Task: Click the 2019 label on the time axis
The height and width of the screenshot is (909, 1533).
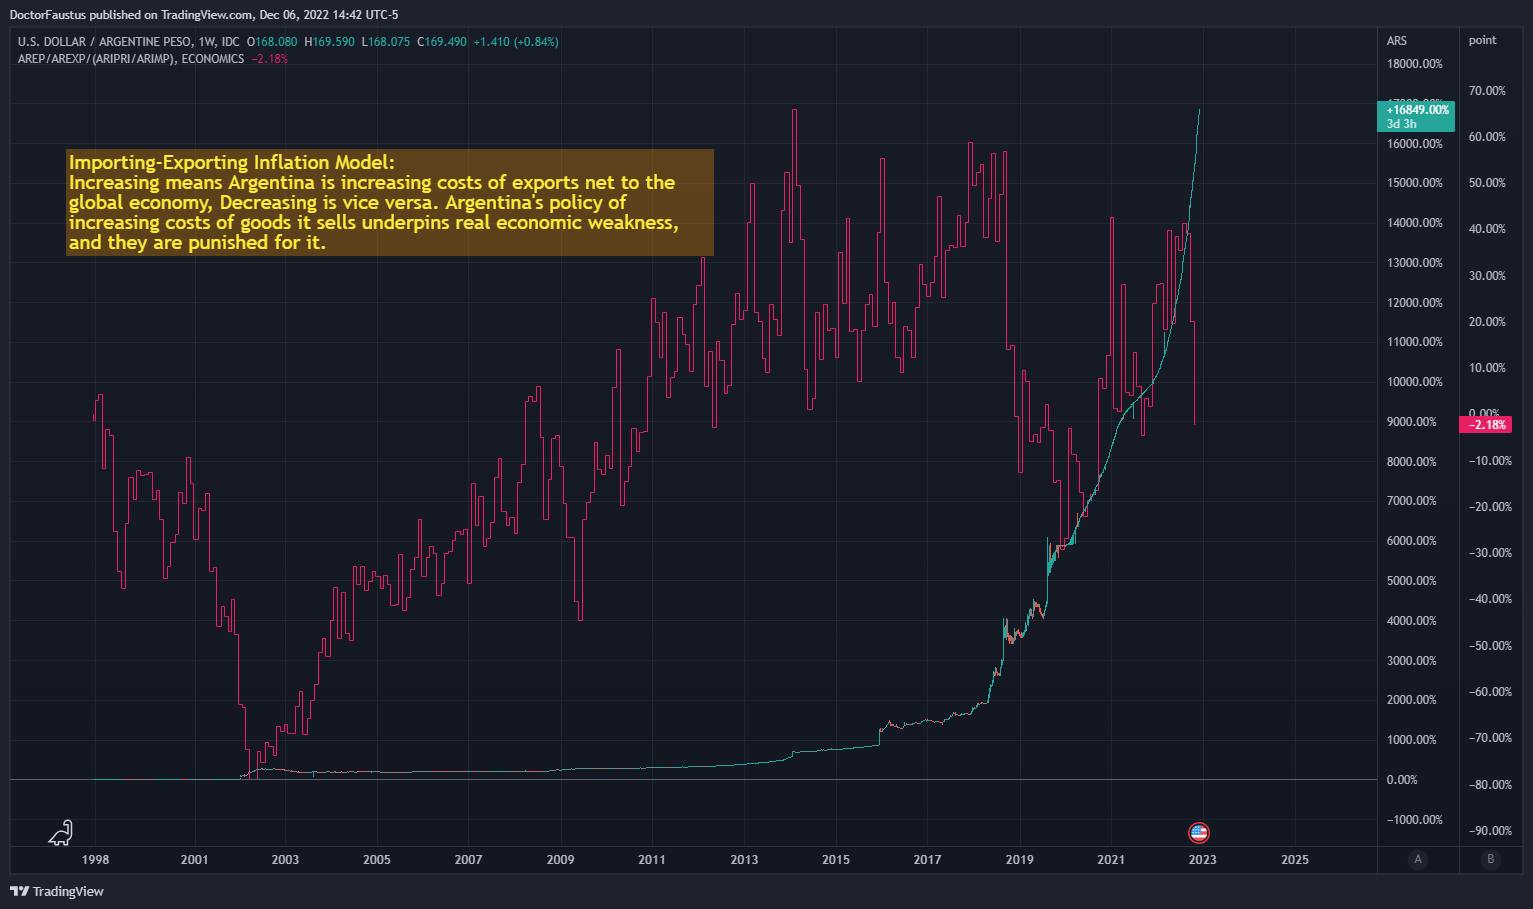Action: click(x=1019, y=859)
